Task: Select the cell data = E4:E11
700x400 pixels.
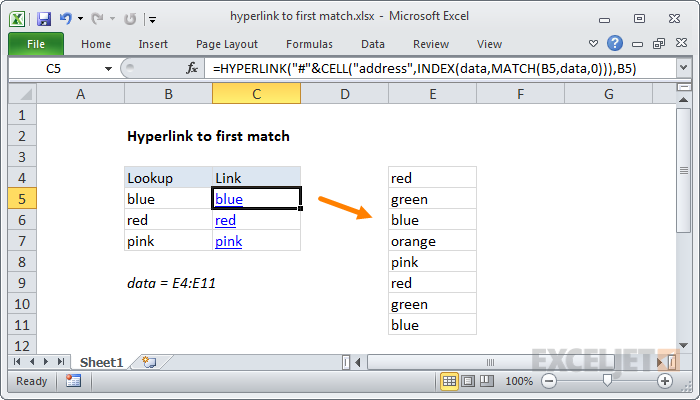Action: pyautogui.click(x=171, y=283)
